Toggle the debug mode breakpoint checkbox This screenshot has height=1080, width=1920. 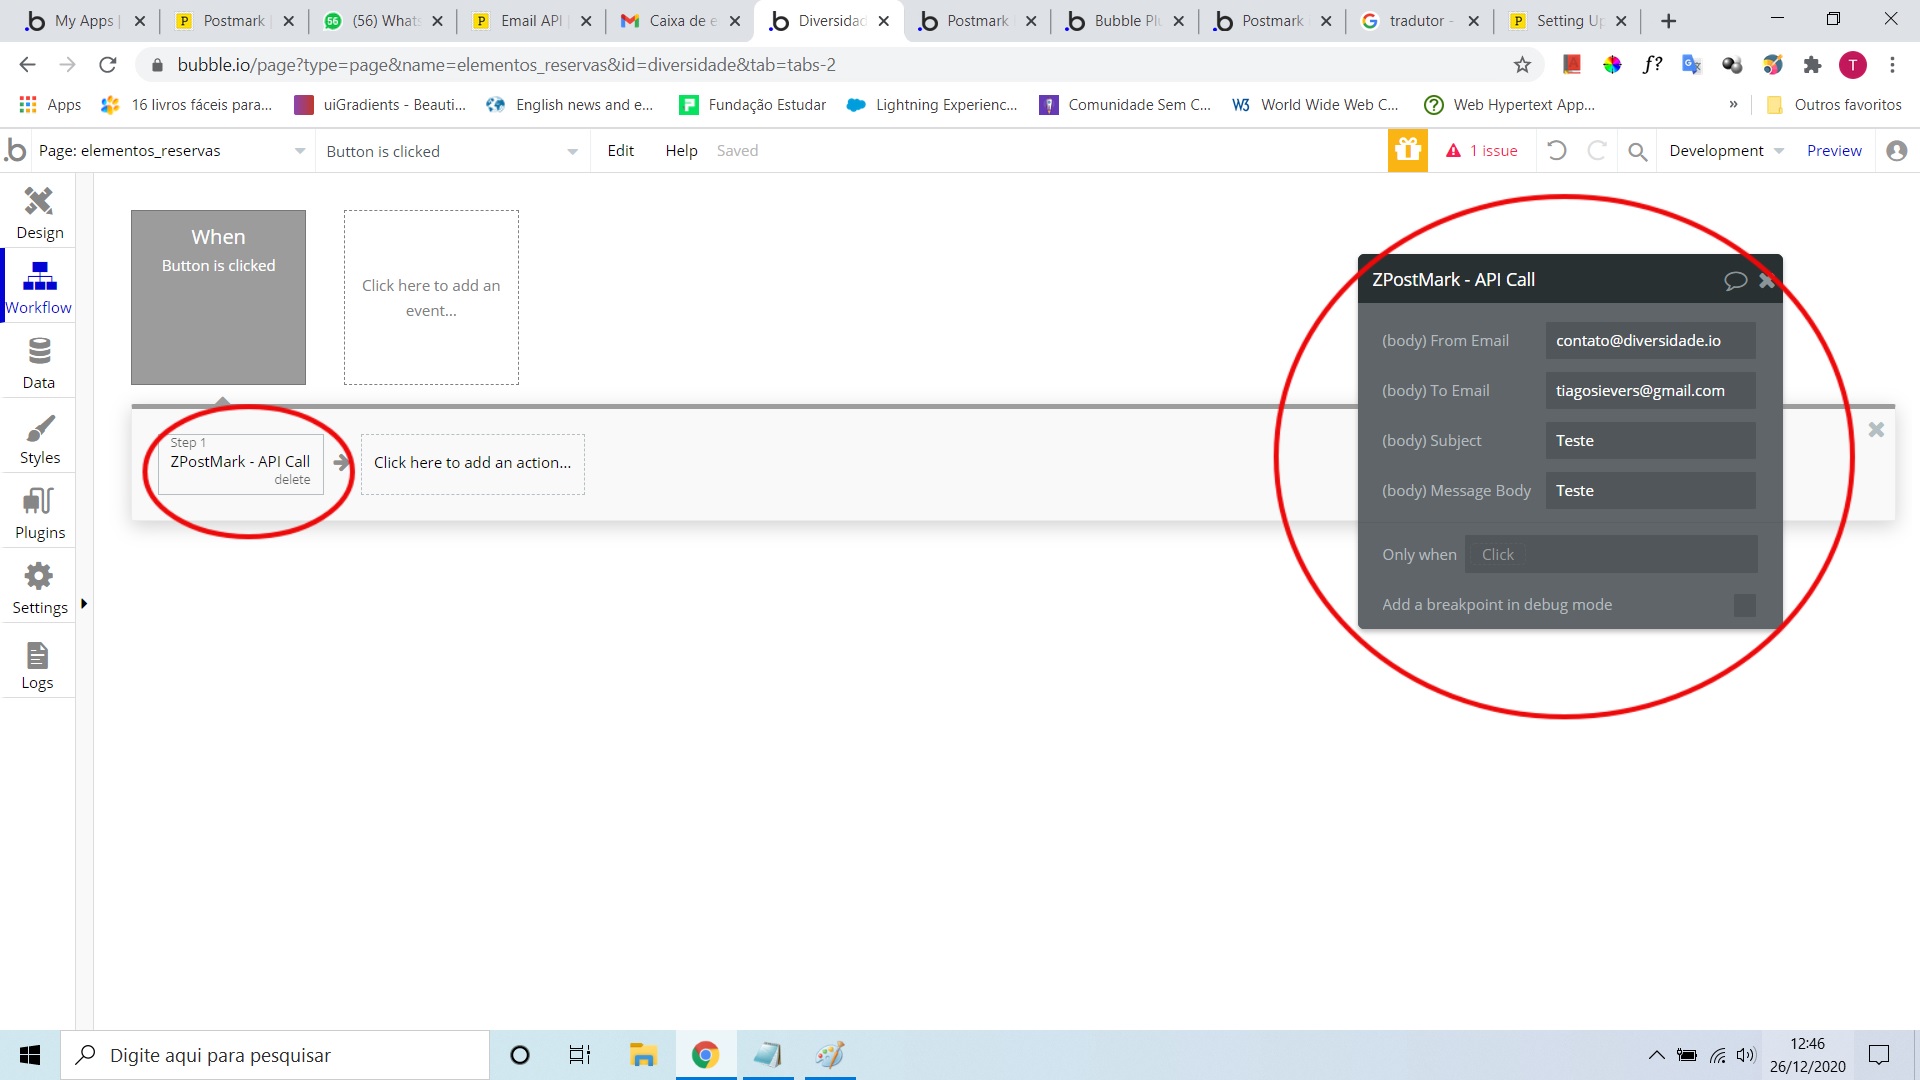tap(1745, 605)
